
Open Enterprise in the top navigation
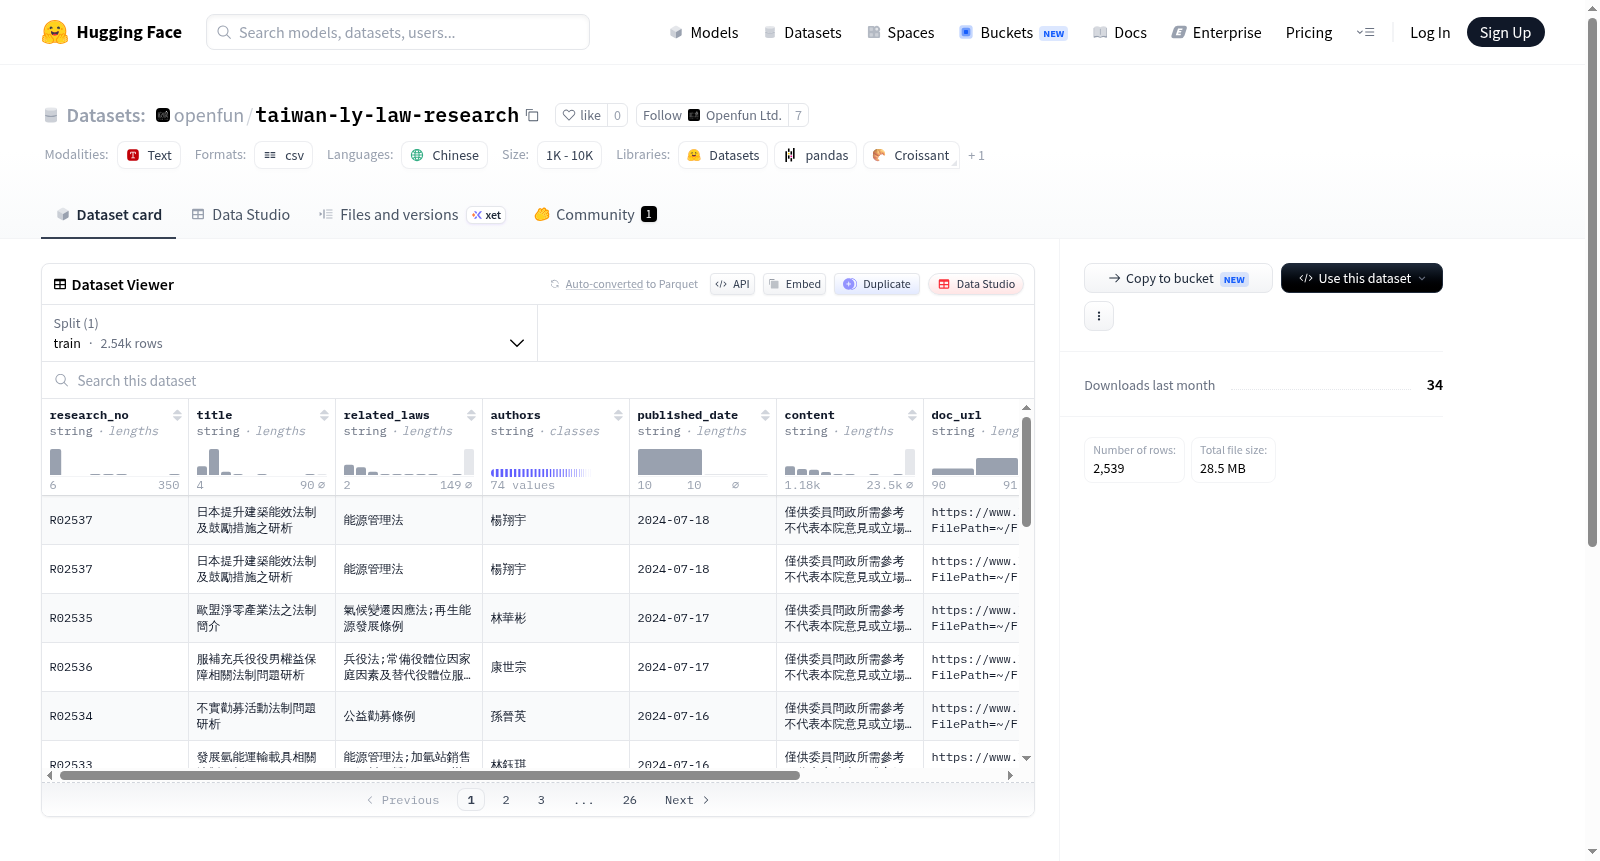tap(1216, 32)
